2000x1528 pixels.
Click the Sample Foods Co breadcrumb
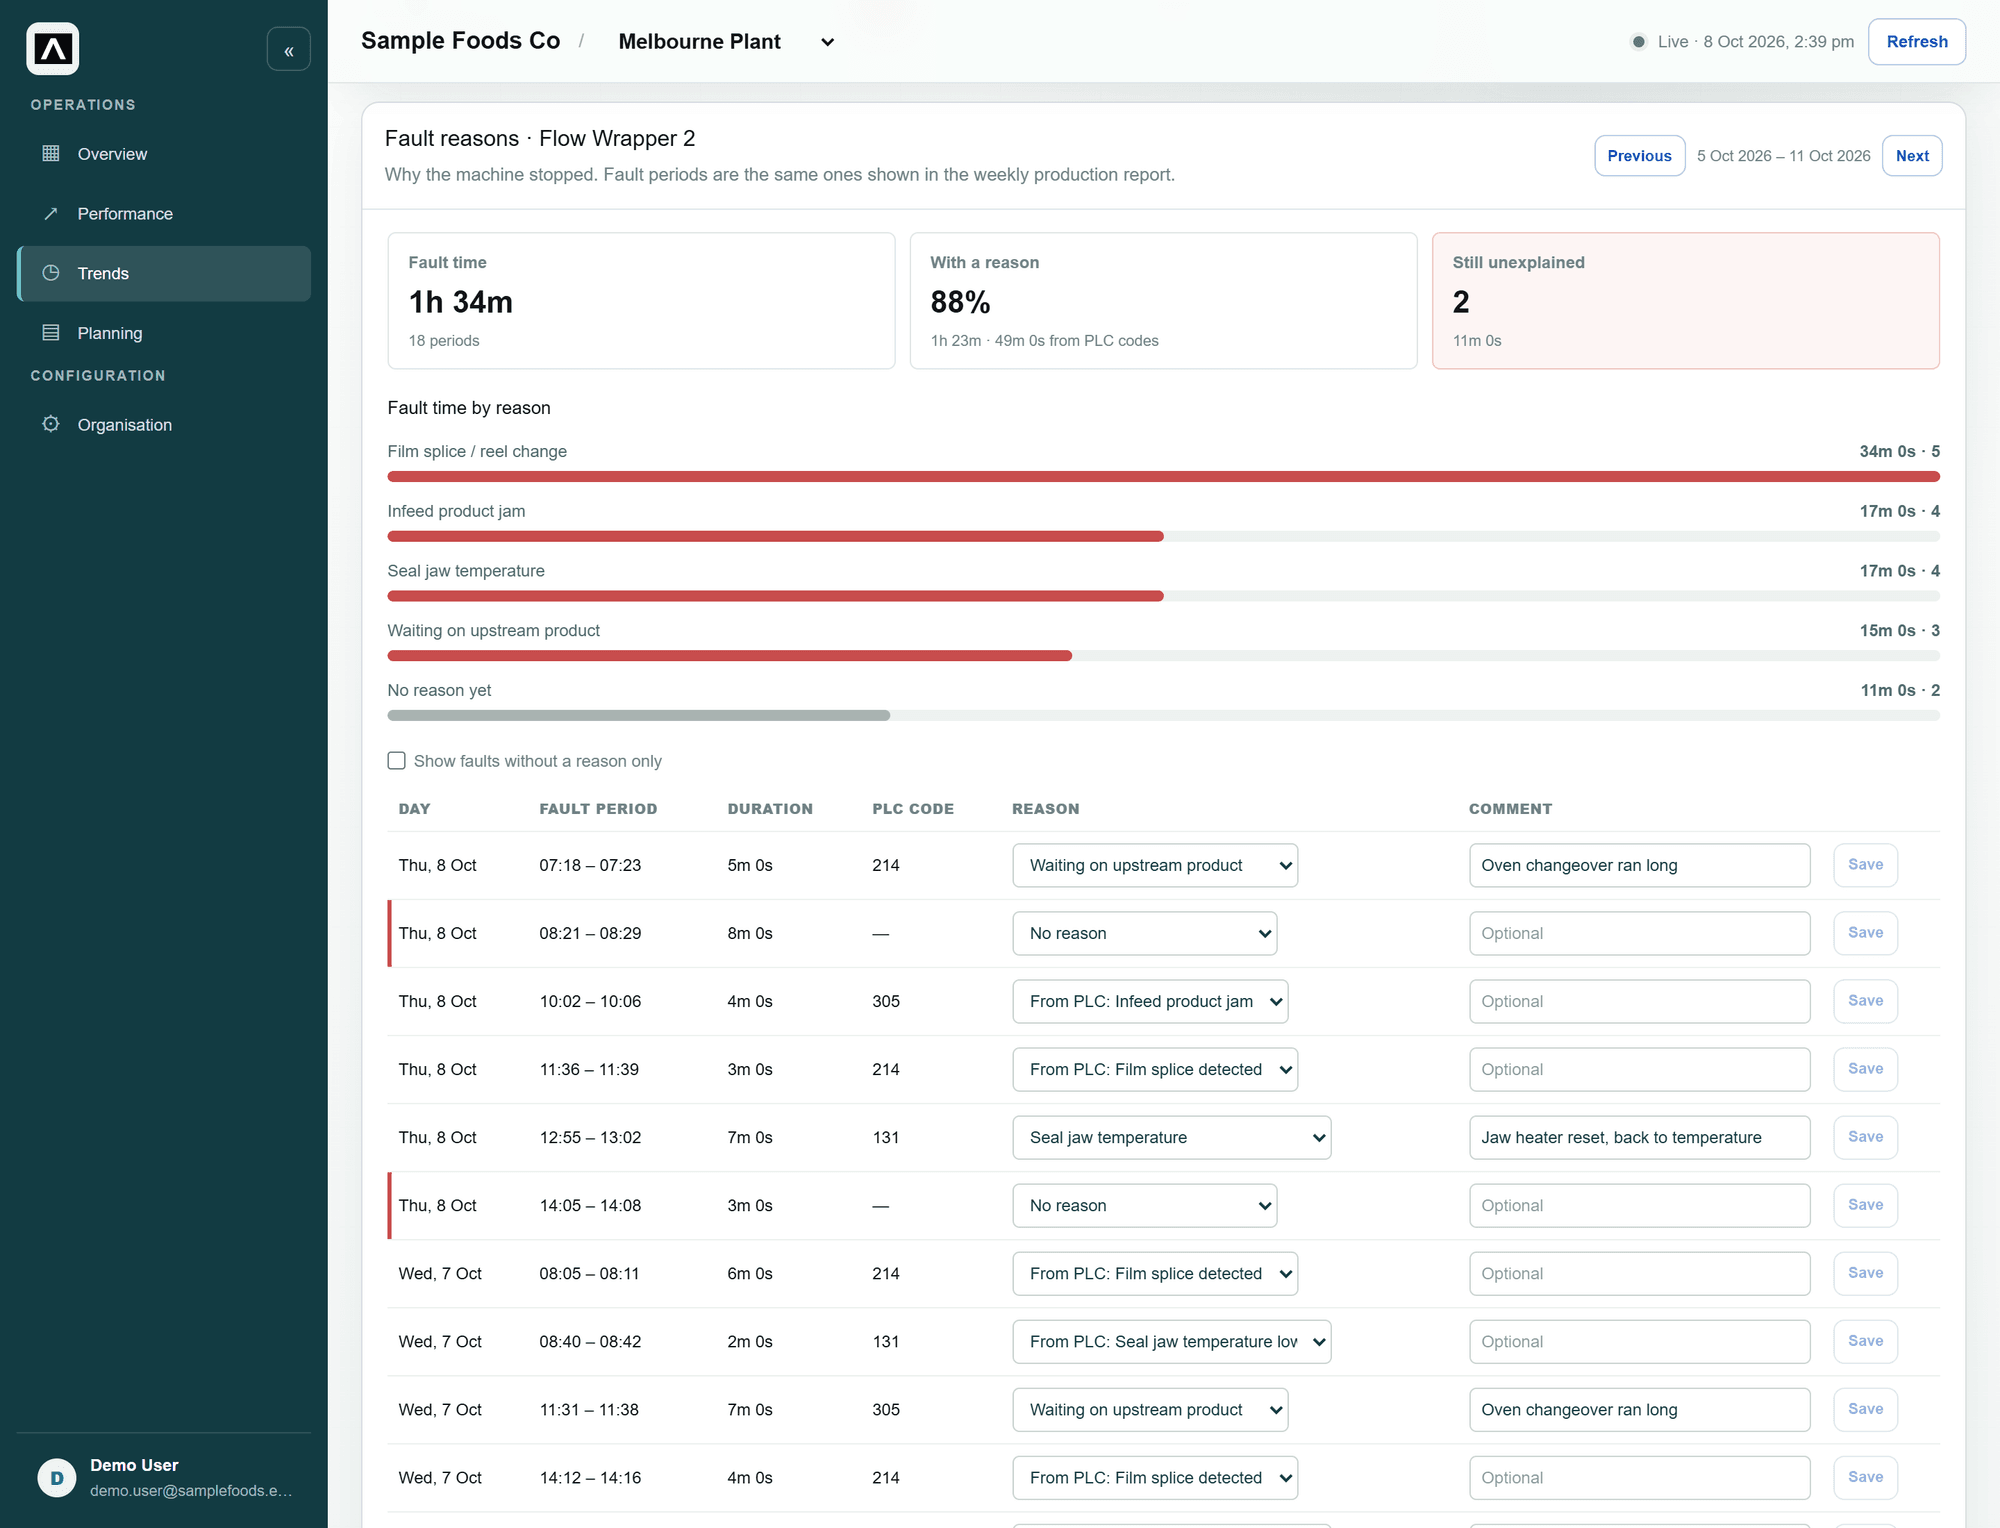460,41
